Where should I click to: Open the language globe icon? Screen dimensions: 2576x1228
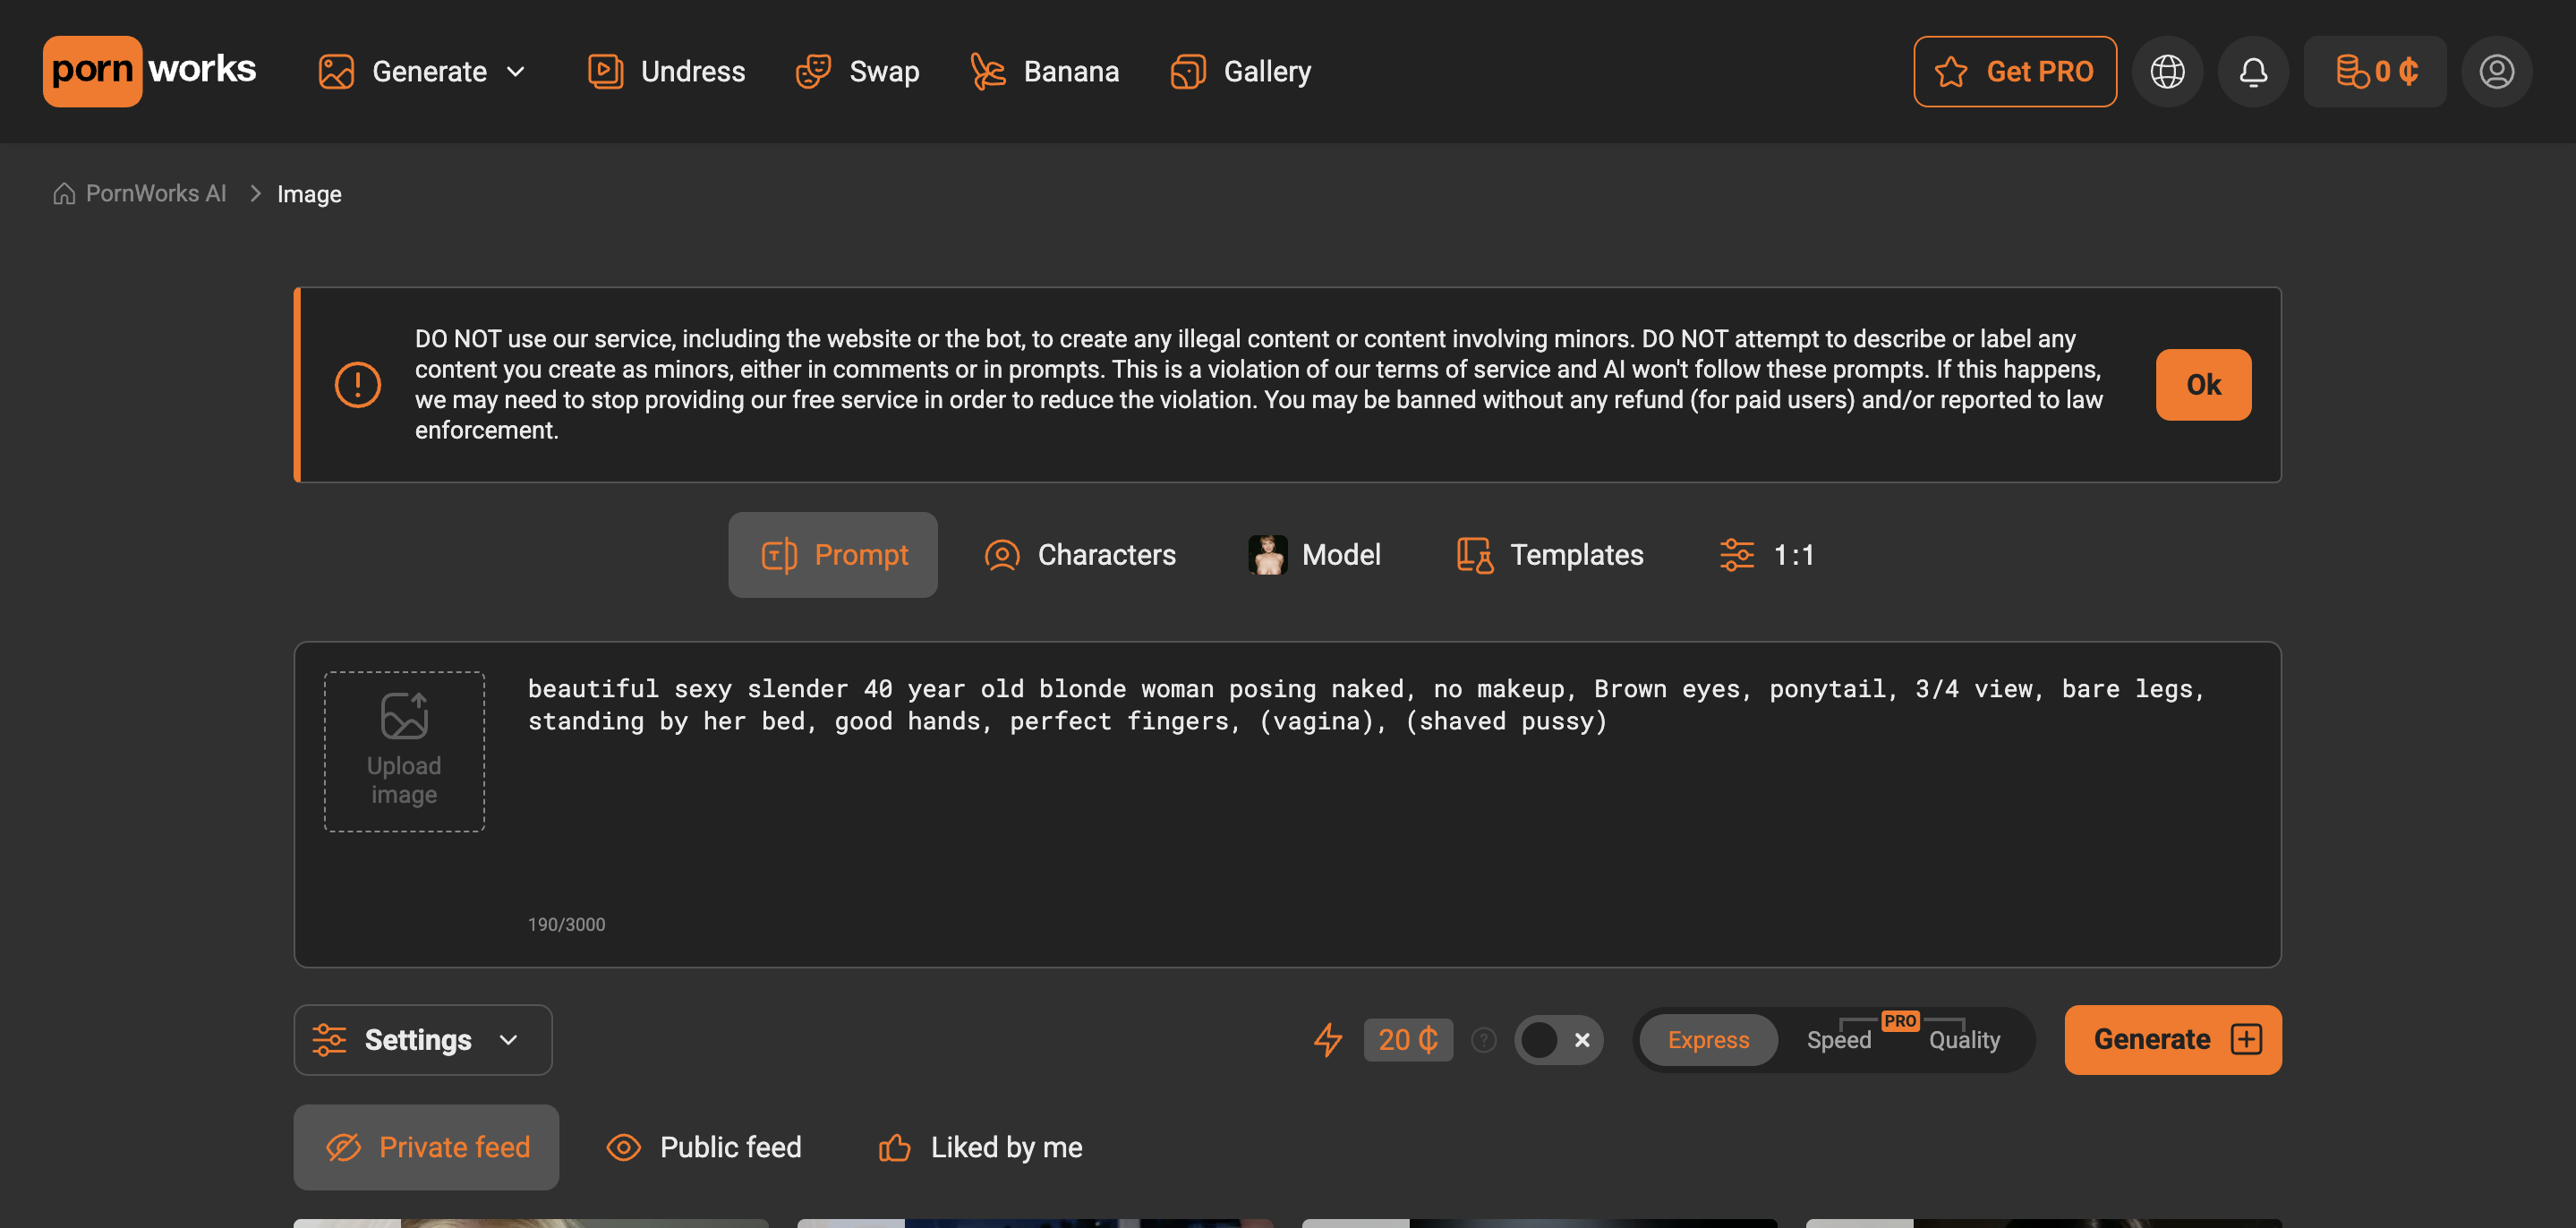(2167, 72)
